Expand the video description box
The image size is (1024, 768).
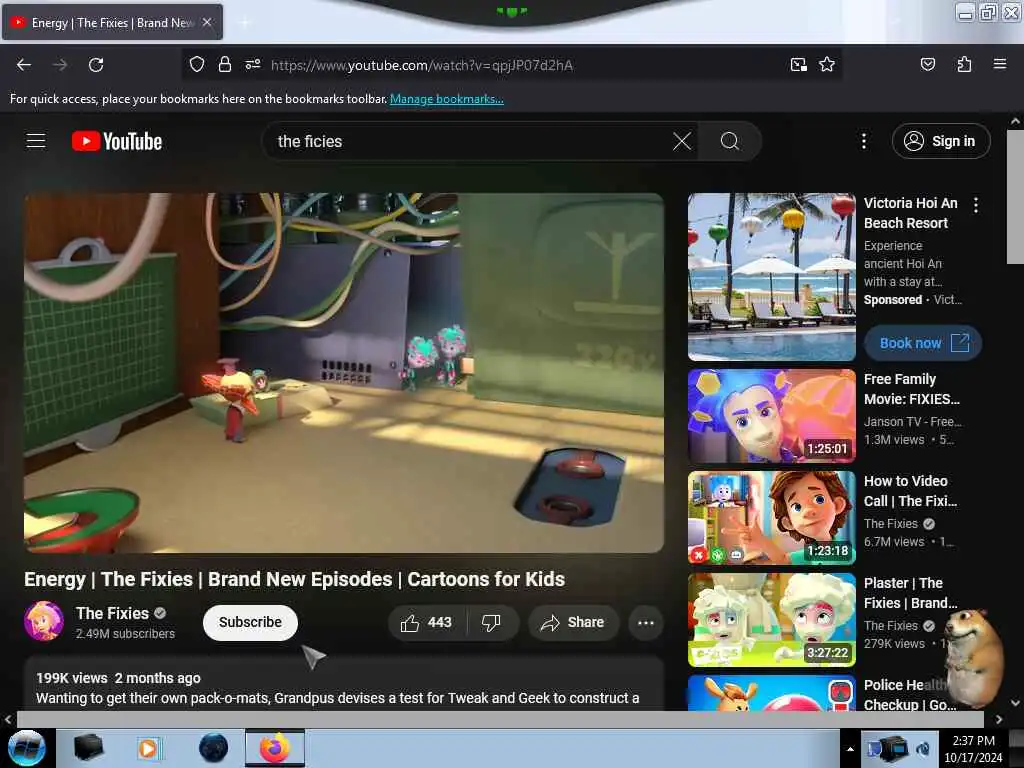[344, 684]
